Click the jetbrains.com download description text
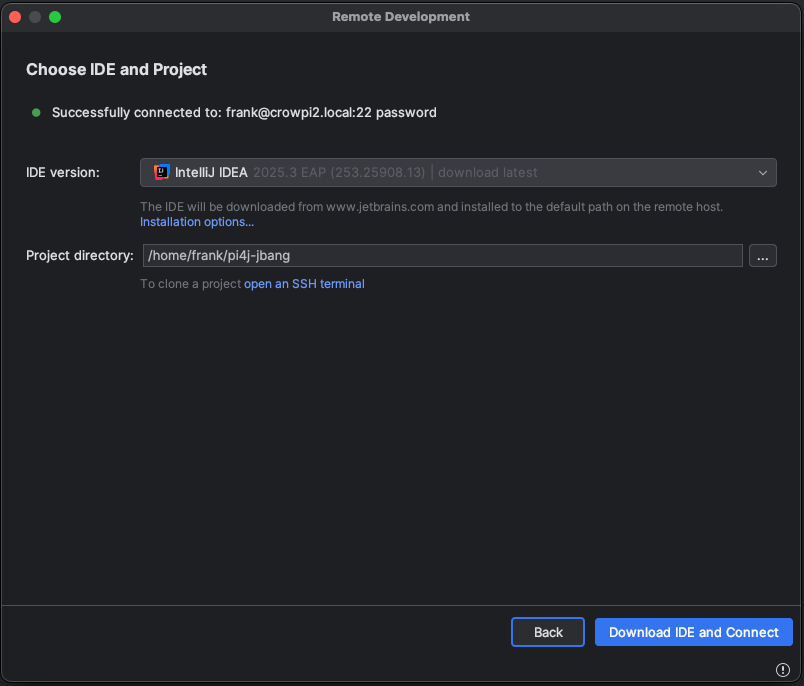The image size is (804, 686). click(x=431, y=207)
